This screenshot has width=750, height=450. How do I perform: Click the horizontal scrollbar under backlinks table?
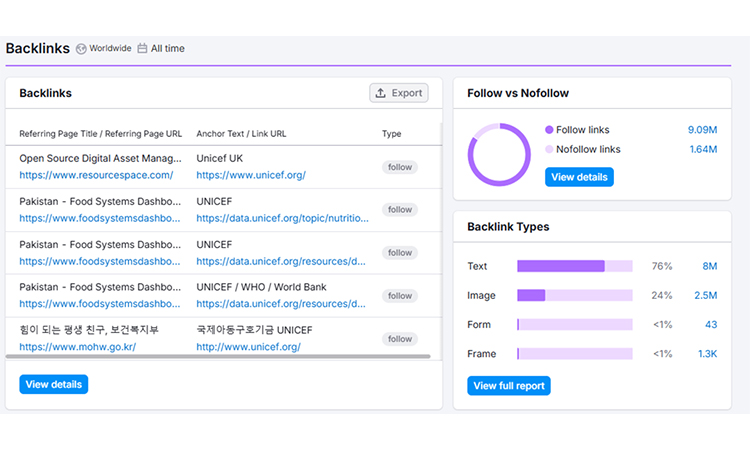click(218, 356)
